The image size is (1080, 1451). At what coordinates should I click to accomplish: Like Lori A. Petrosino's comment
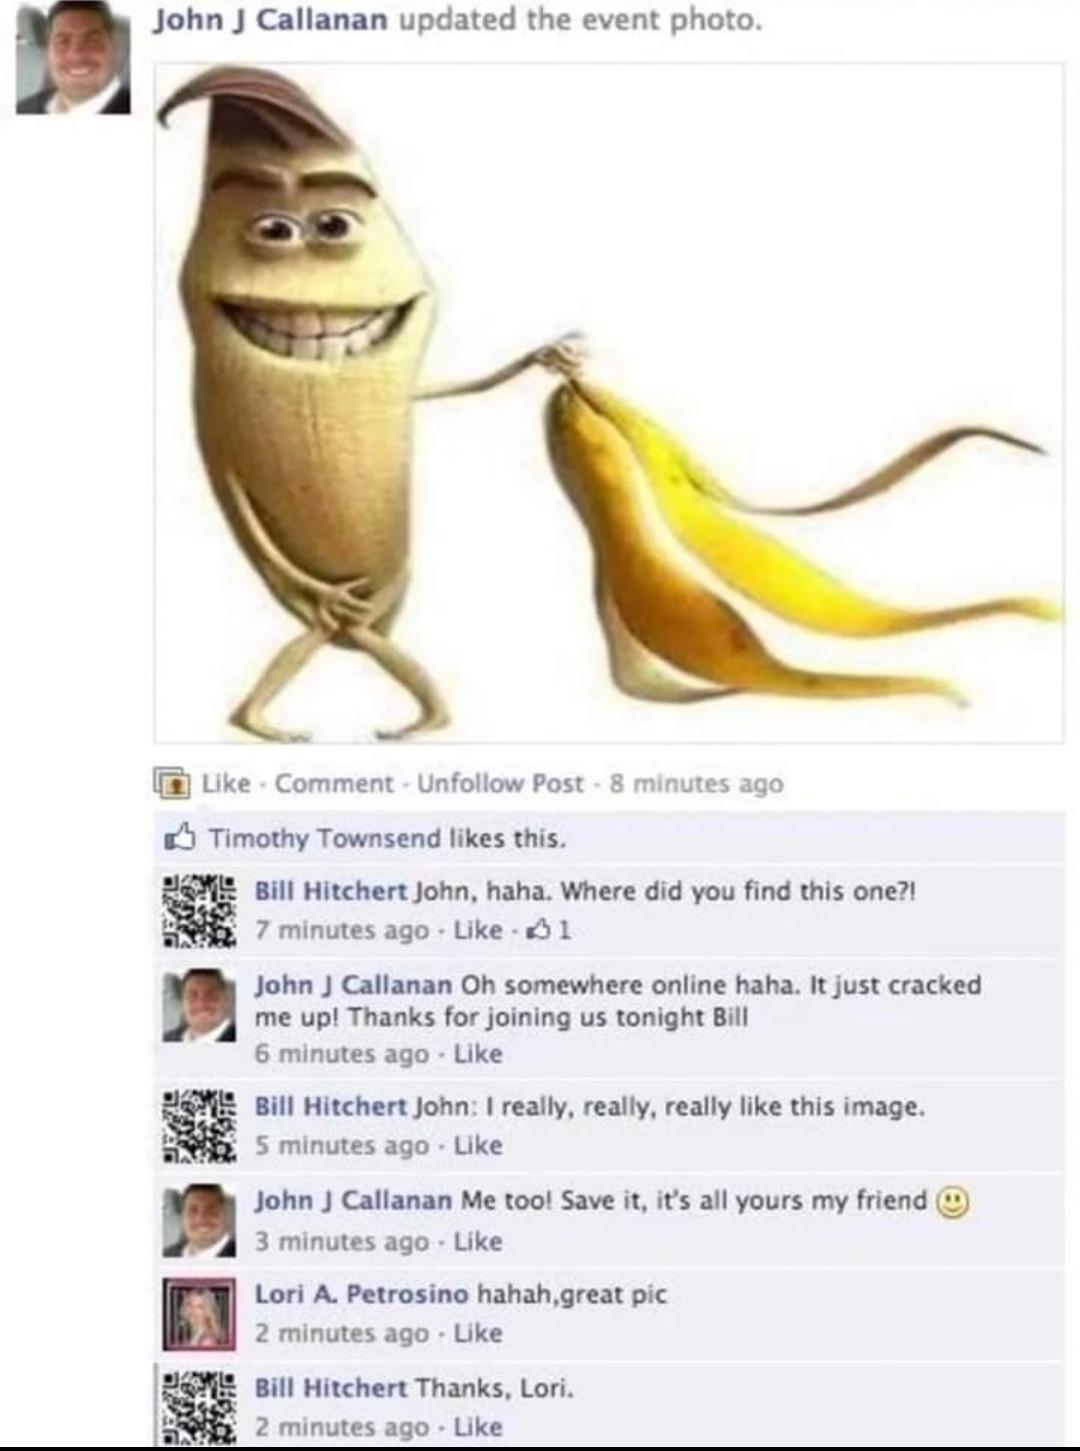click(x=478, y=1333)
